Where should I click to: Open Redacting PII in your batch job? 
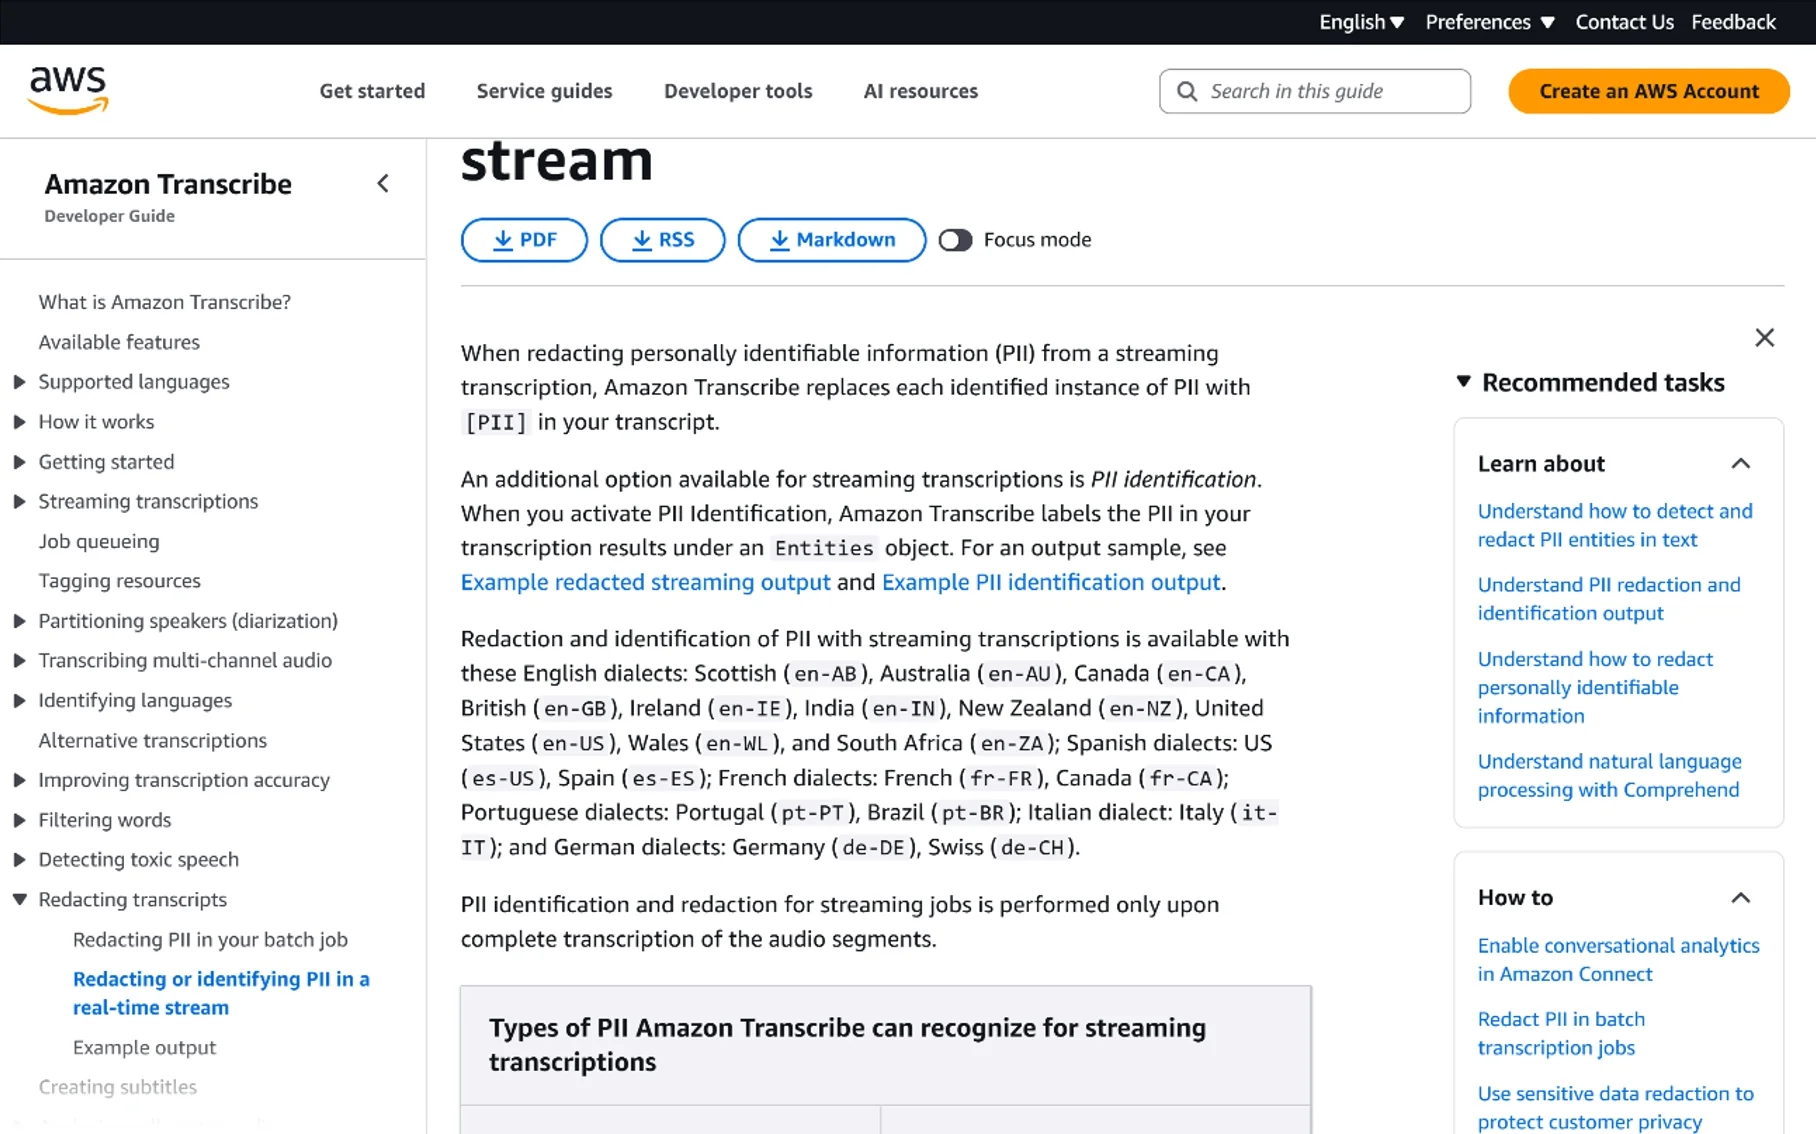click(x=210, y=939)
